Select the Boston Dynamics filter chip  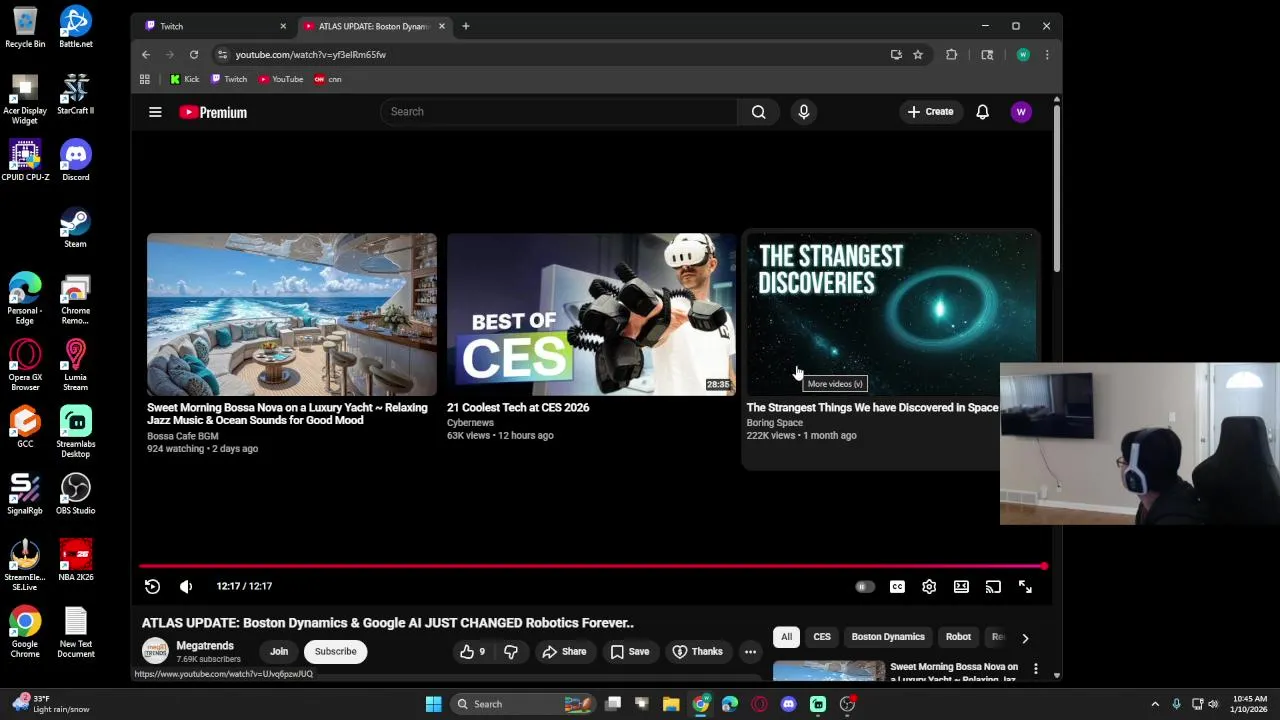[888, 637]
